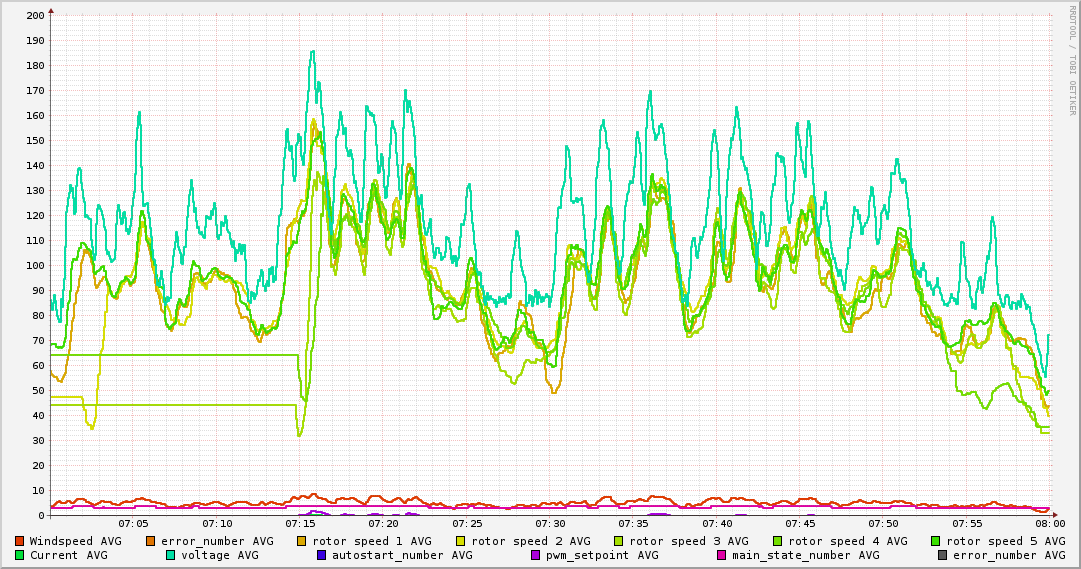
Task: Select the "Current AVG" legend label
Action: pos(68,555)
